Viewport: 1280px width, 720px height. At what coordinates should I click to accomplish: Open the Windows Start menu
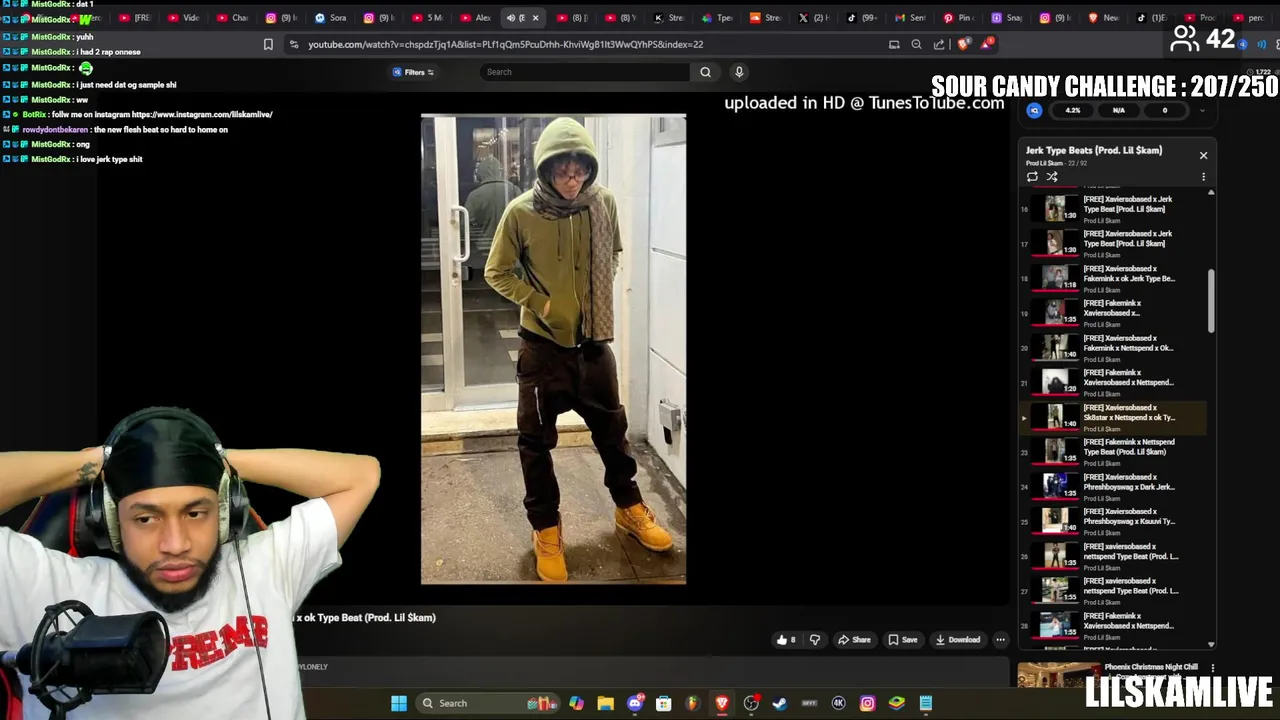(x=399, y=703)
